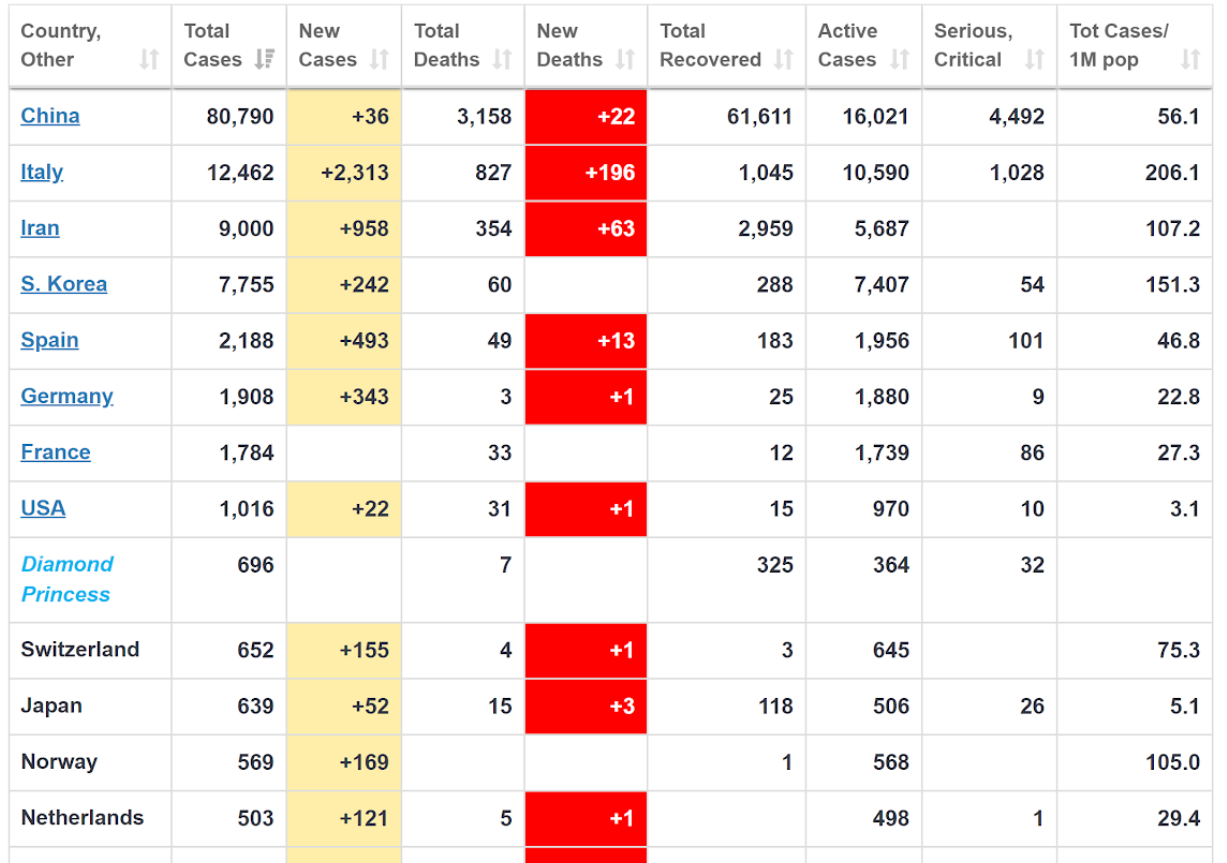
Task: Open the USA country link
Action: 43,508
